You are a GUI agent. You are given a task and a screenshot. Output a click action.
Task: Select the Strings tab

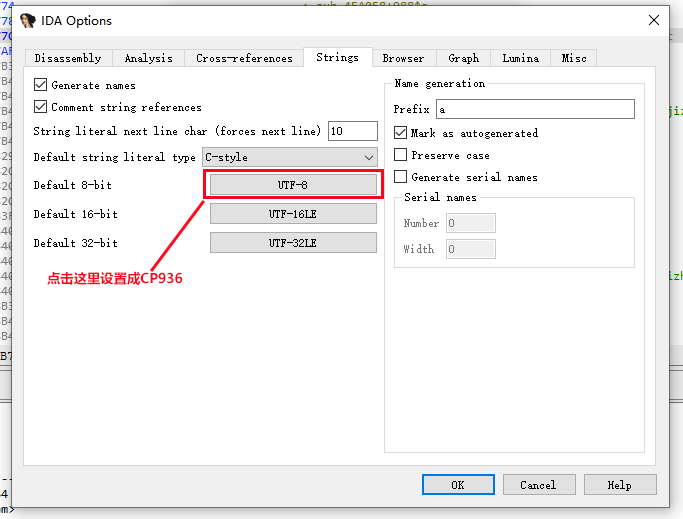point(338,57)
